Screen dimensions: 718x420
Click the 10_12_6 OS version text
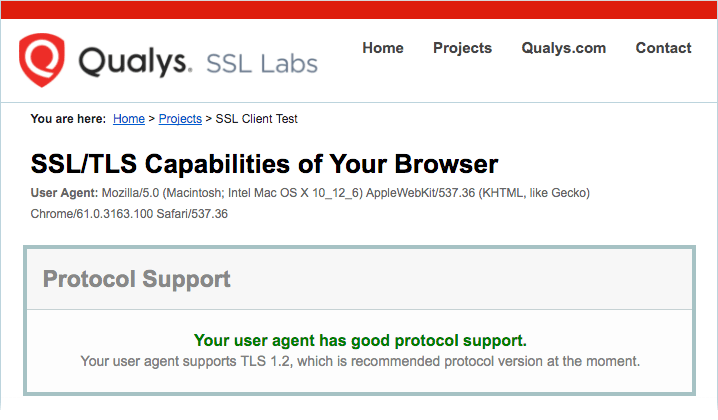[336, 192]
